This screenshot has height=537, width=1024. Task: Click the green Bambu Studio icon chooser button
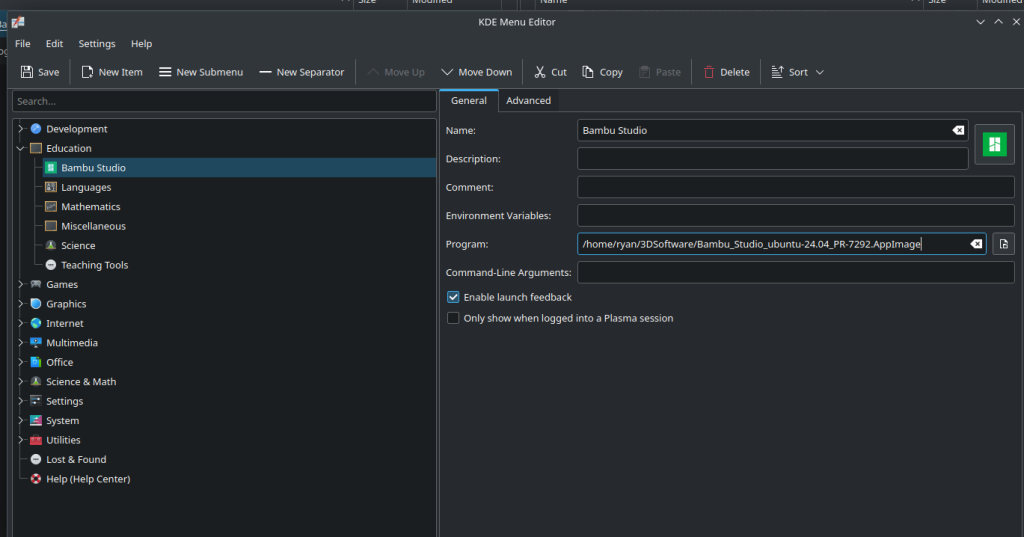click(x=994, y=144)
